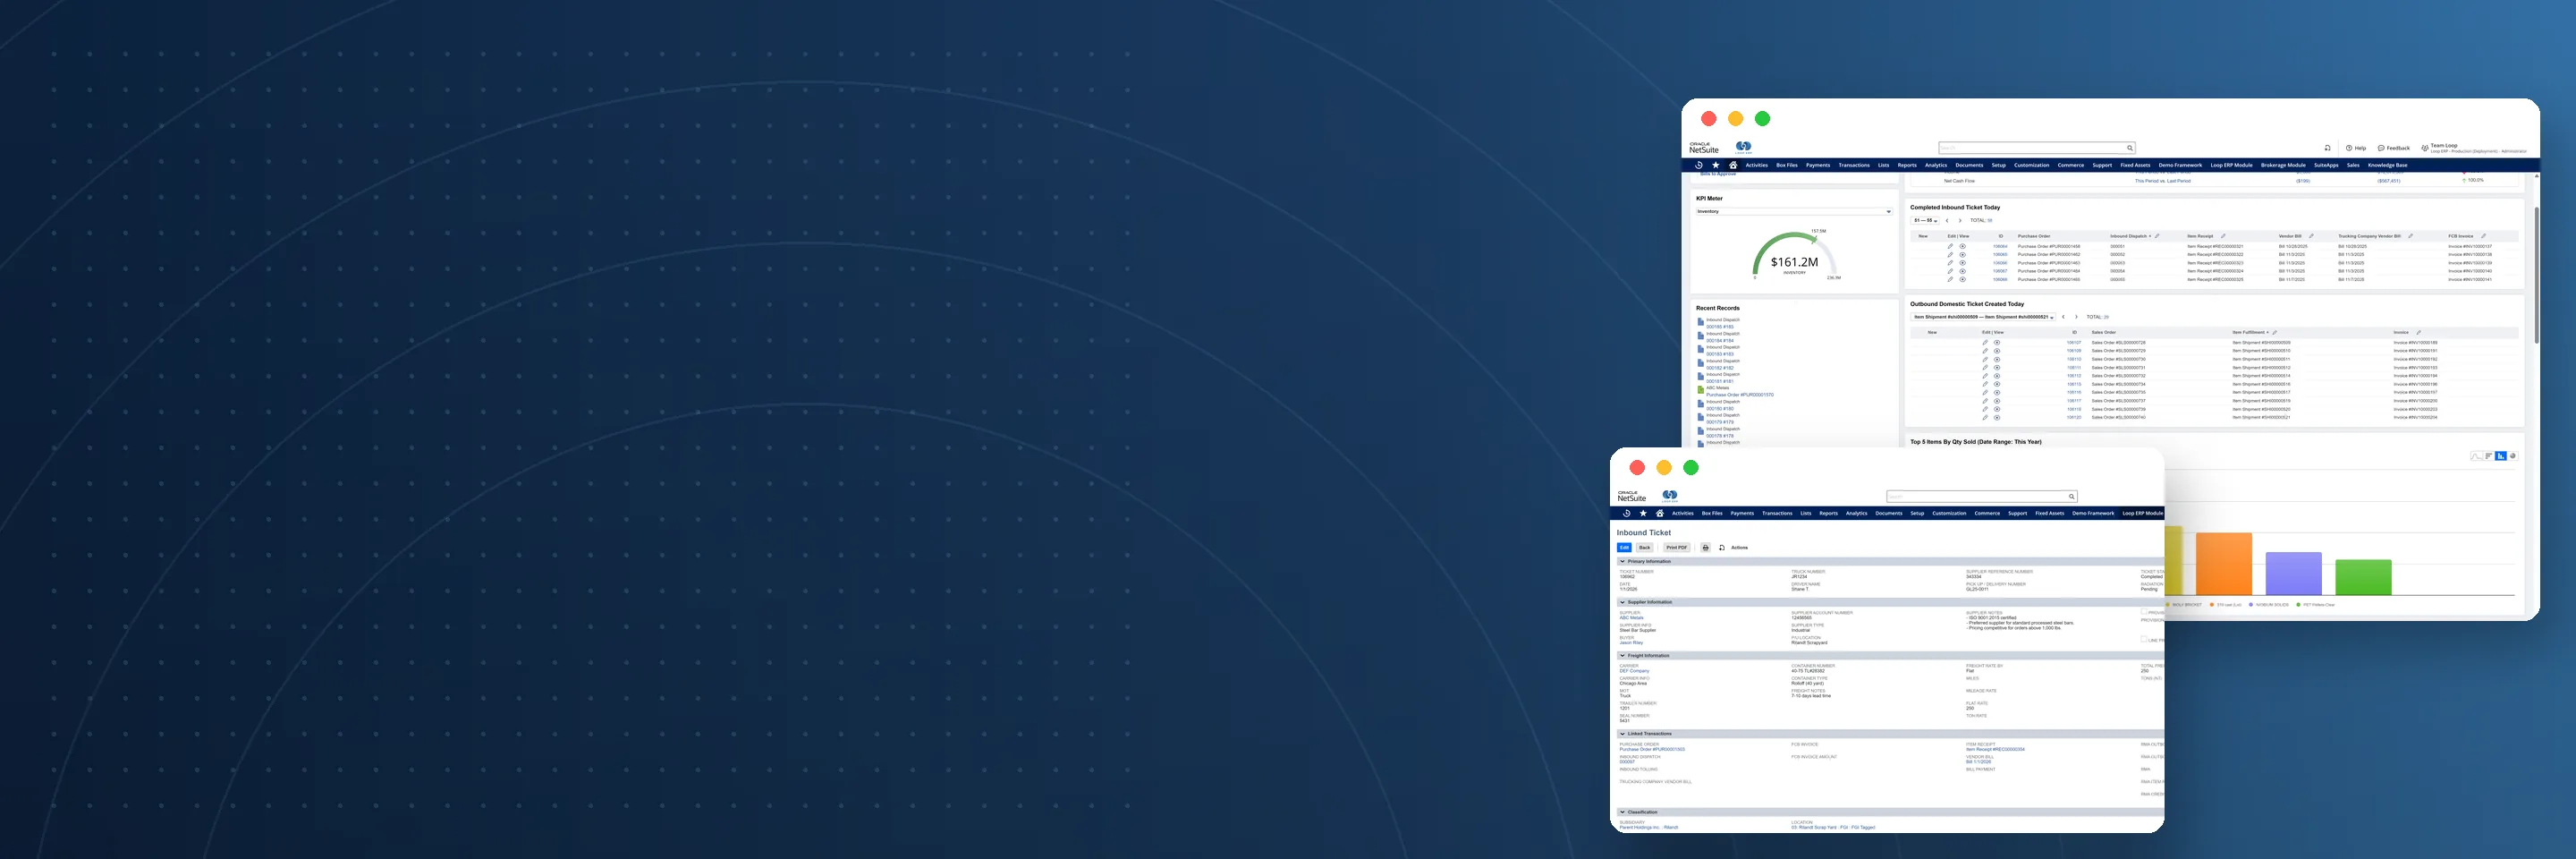Collapse Primary Information section
Viewport: 2576px width, 859px height.
coord(1623,562)
